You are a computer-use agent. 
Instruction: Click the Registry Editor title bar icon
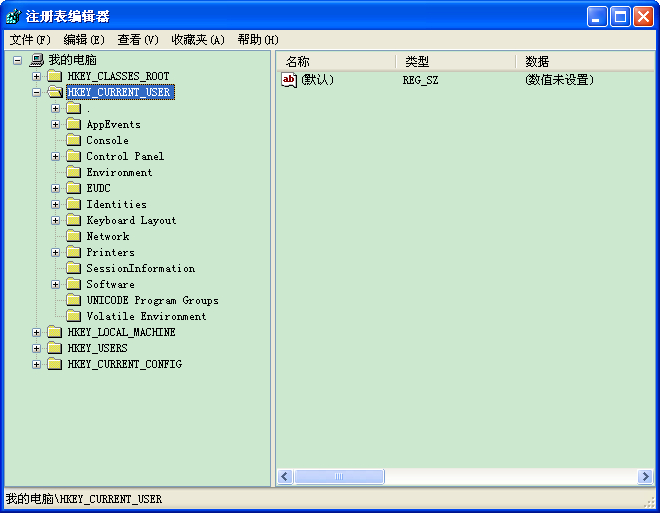click(13, 16)
